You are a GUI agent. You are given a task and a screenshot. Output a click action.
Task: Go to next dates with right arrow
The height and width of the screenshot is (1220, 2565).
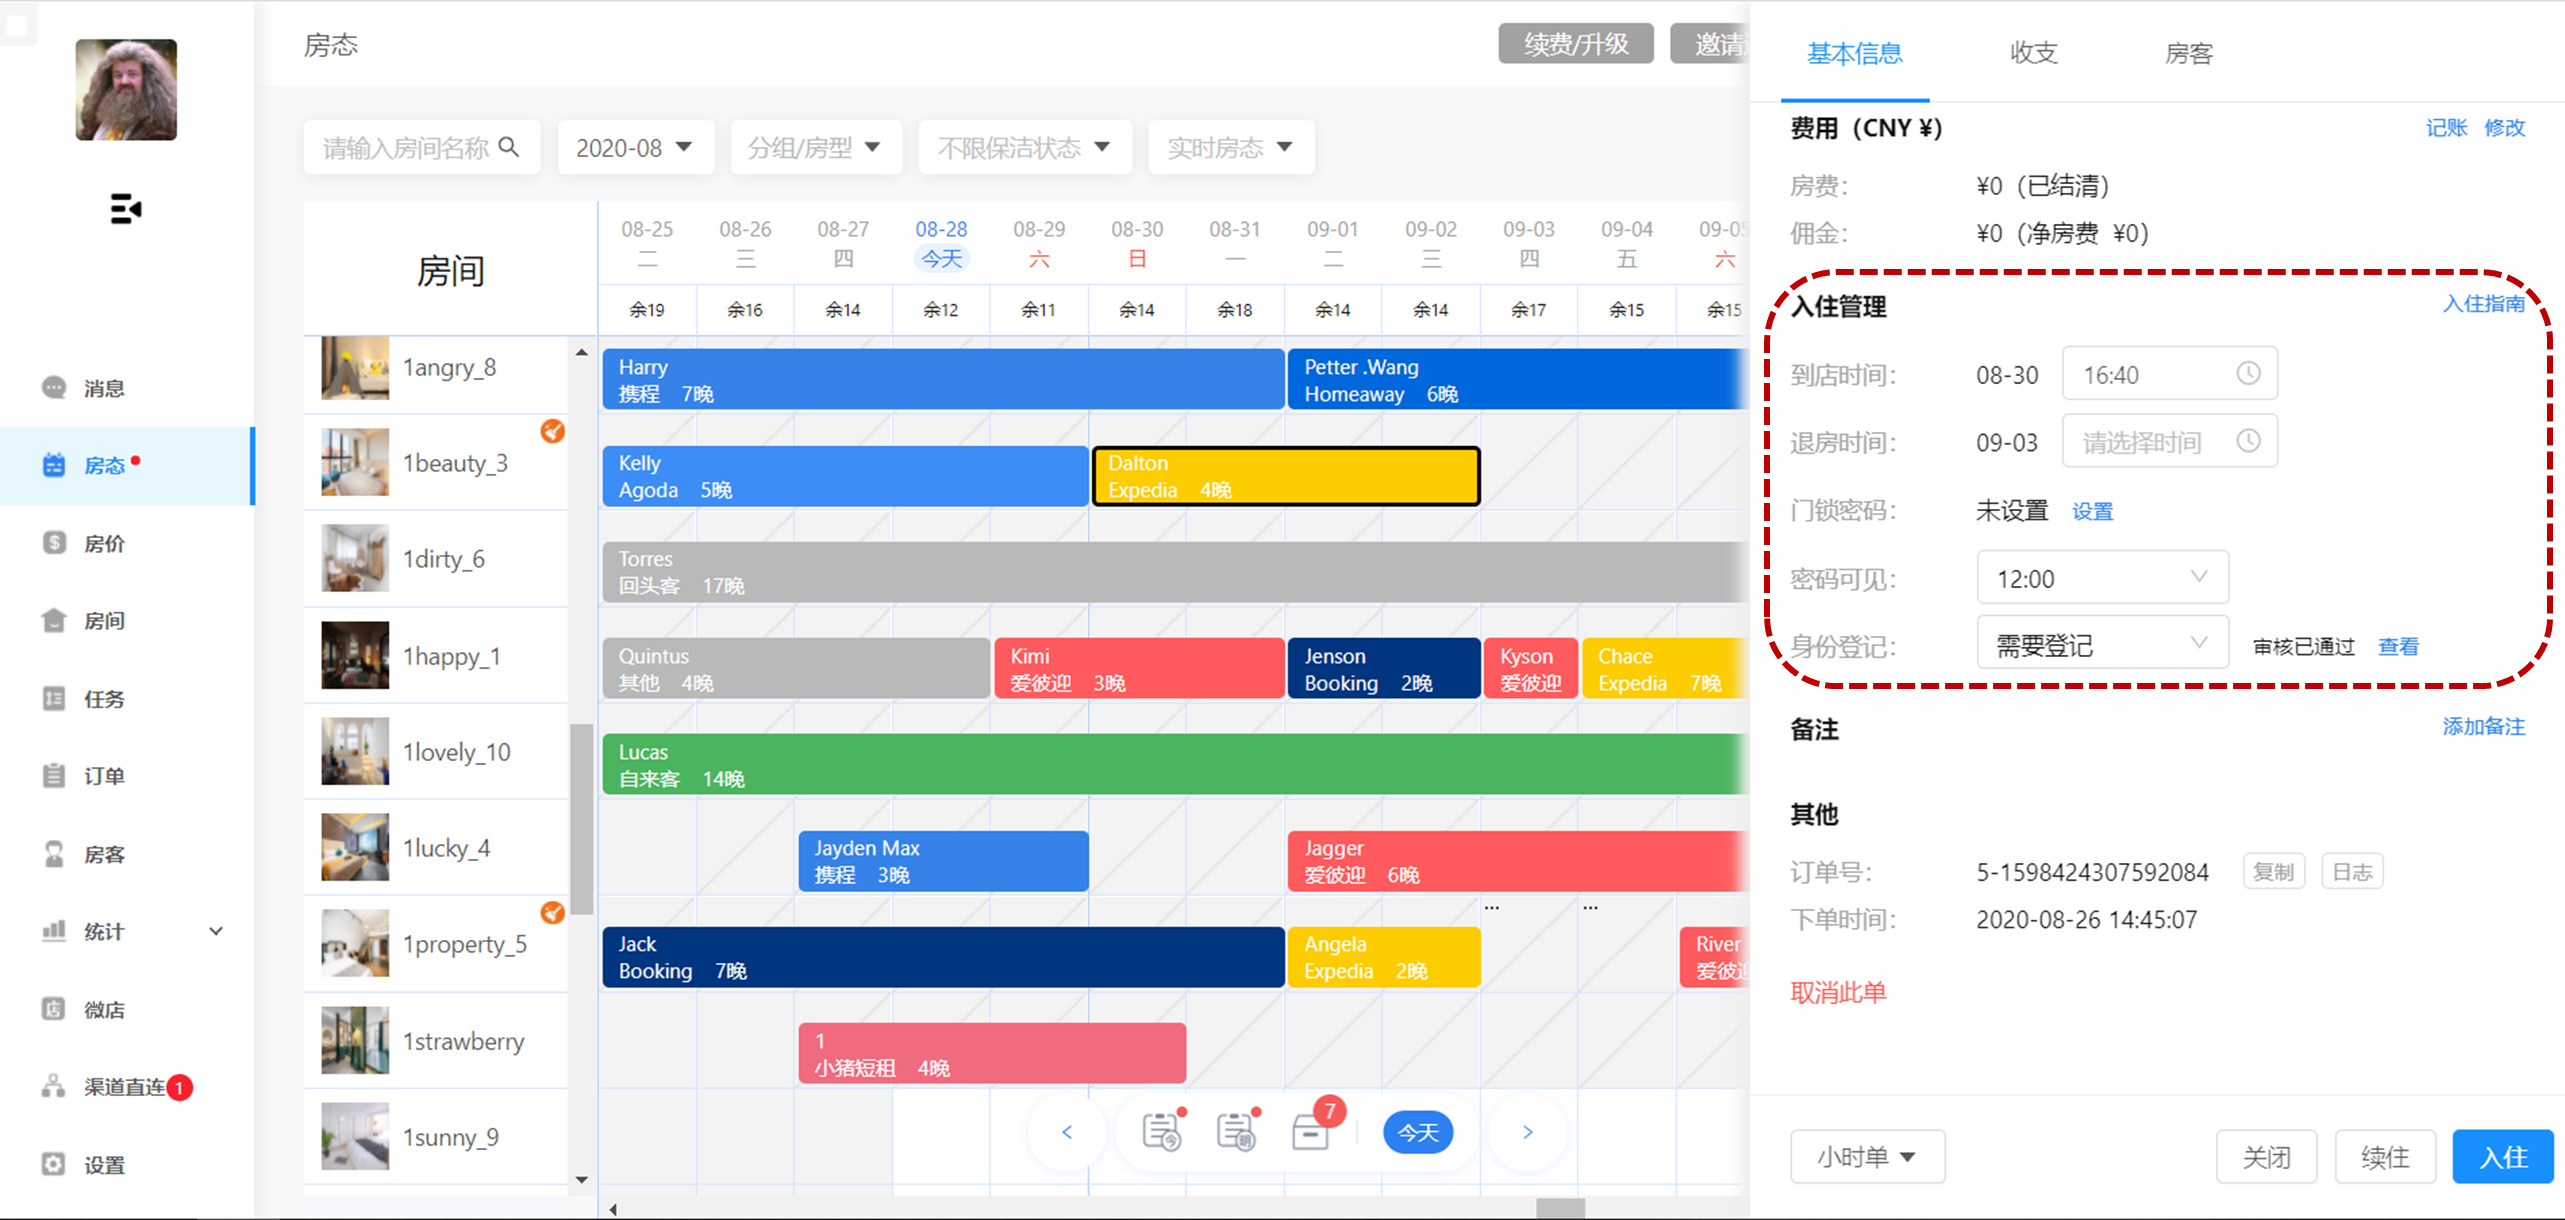click(1527, 1132)
